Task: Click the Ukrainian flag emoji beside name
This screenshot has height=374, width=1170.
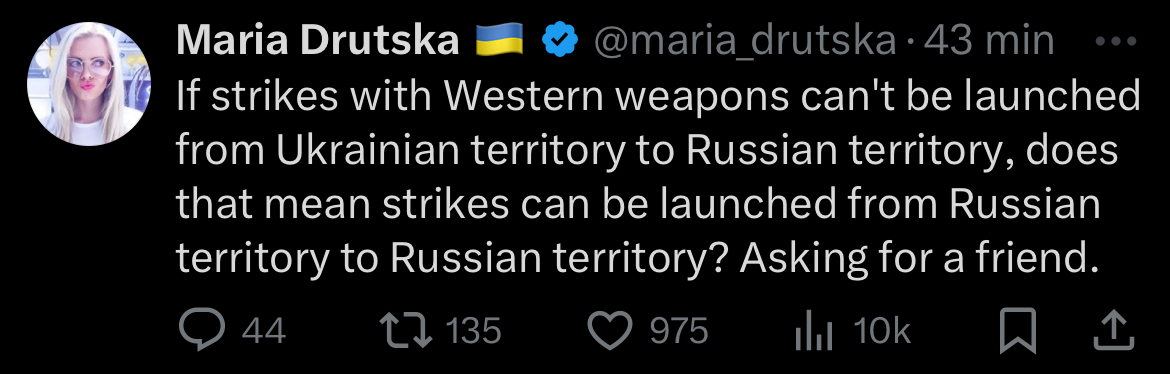Action: [499, 40]
